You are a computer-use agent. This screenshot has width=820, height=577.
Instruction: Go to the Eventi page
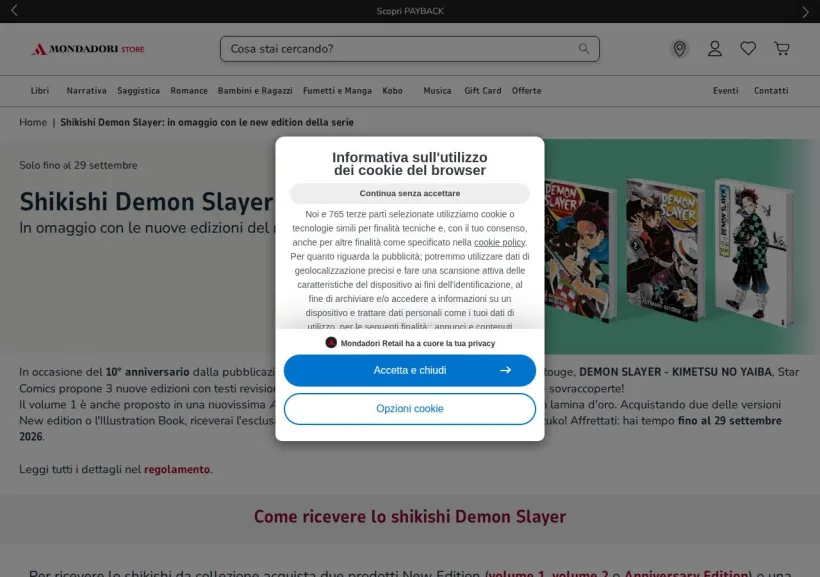click(x=725, y=90)
